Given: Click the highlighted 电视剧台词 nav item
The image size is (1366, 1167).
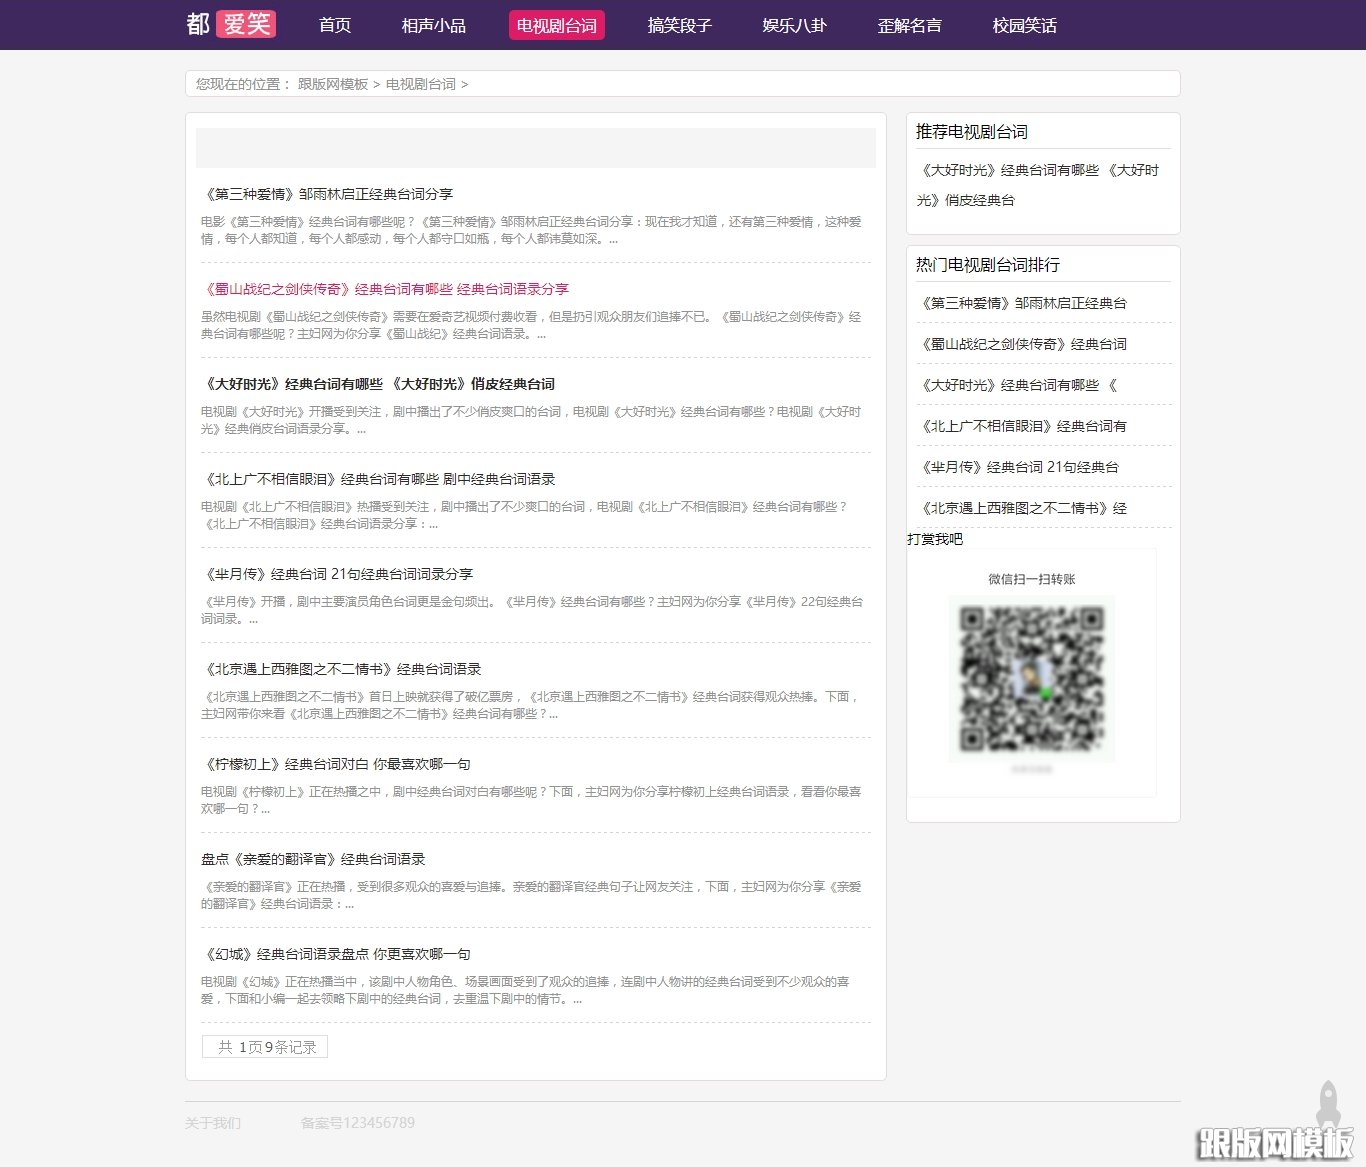Looking at the screenshot, I should 557,25.
